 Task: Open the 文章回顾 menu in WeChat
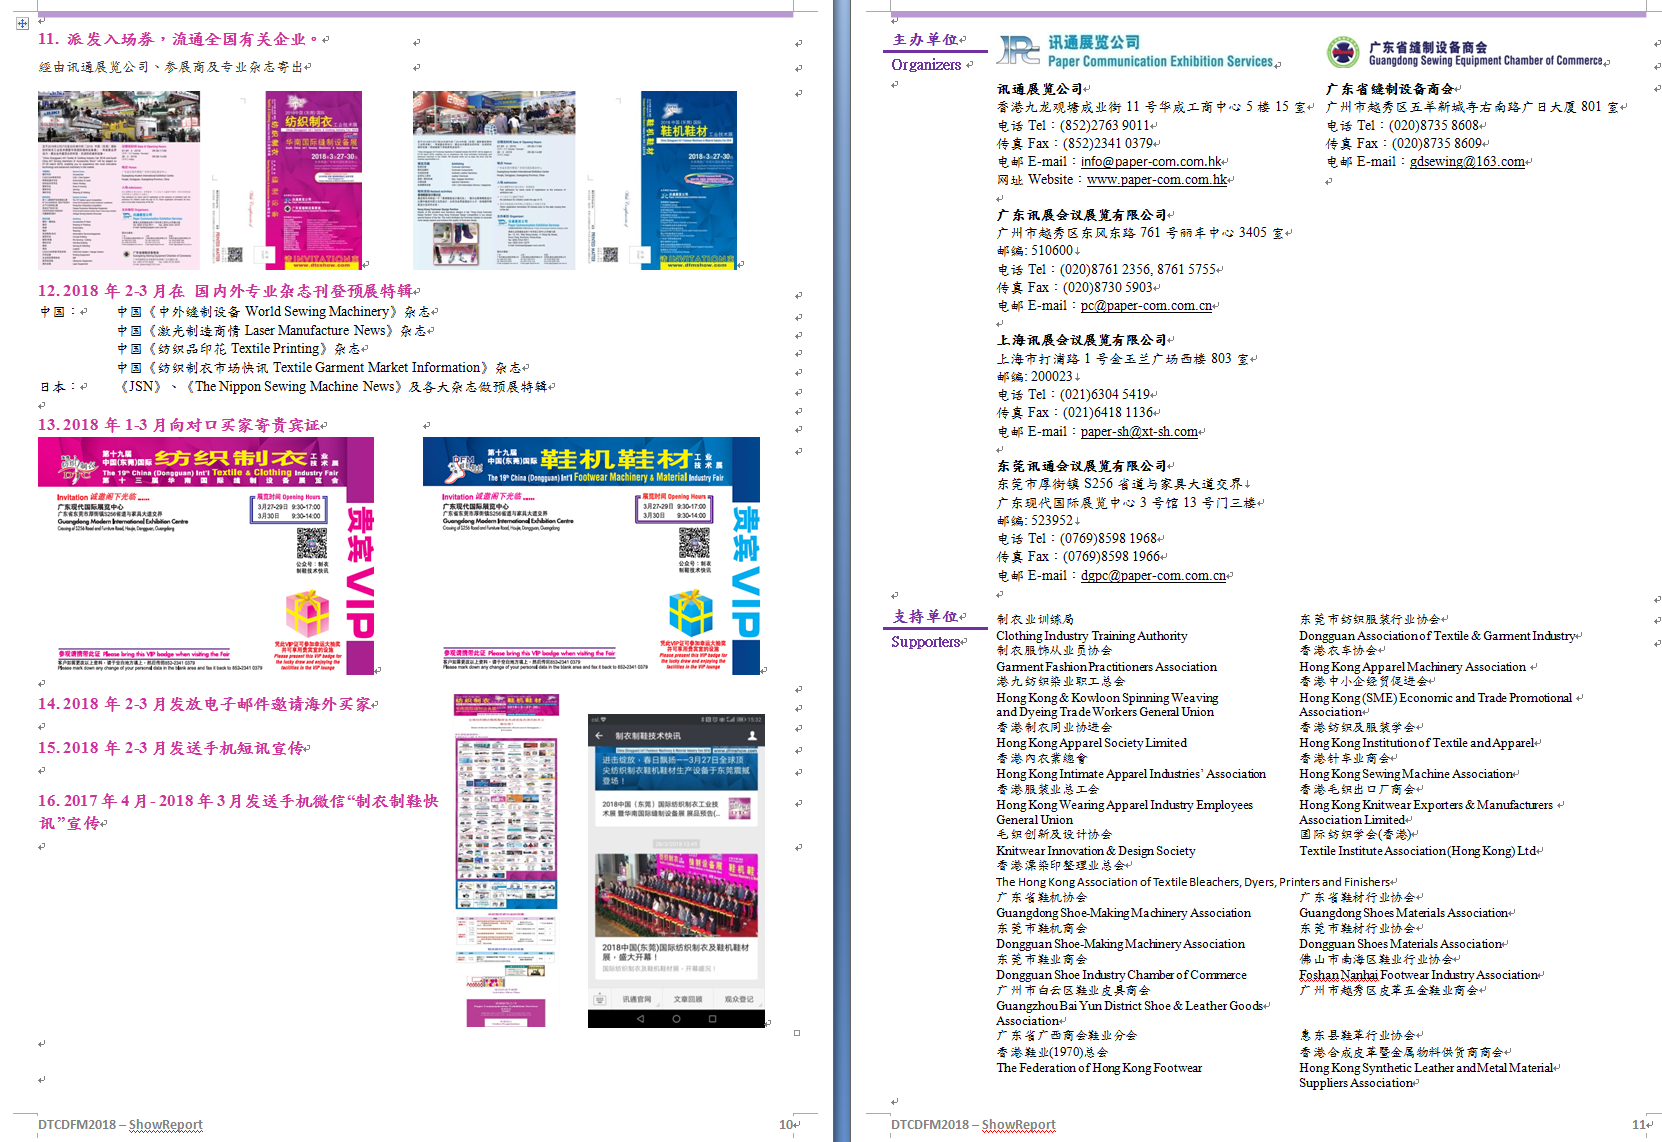(x=688, y=999)
